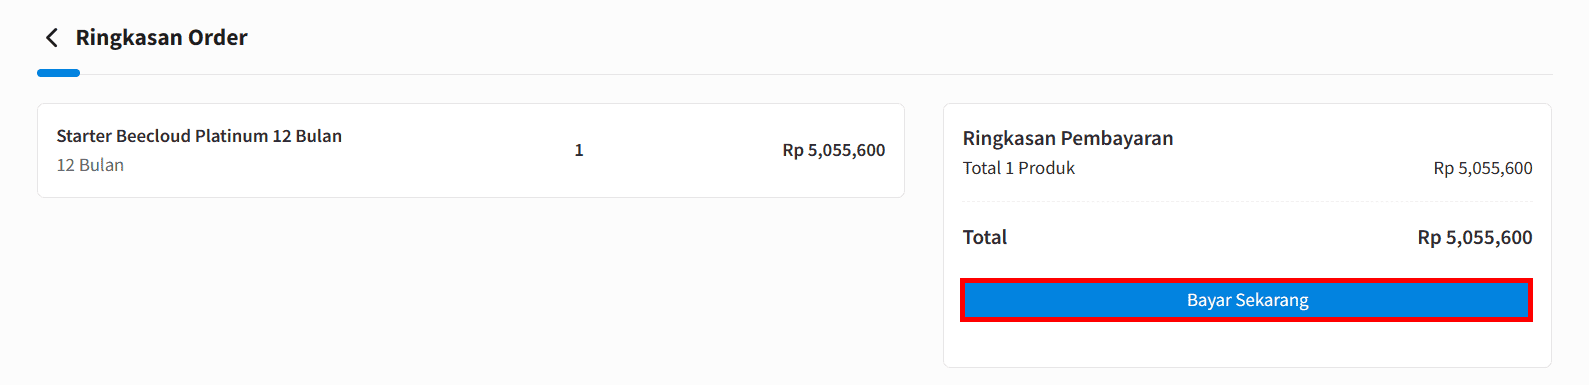The width and height of the screenshot is (1589, 385).
Task: Click the bold Total label
Action: coord(985,237)
